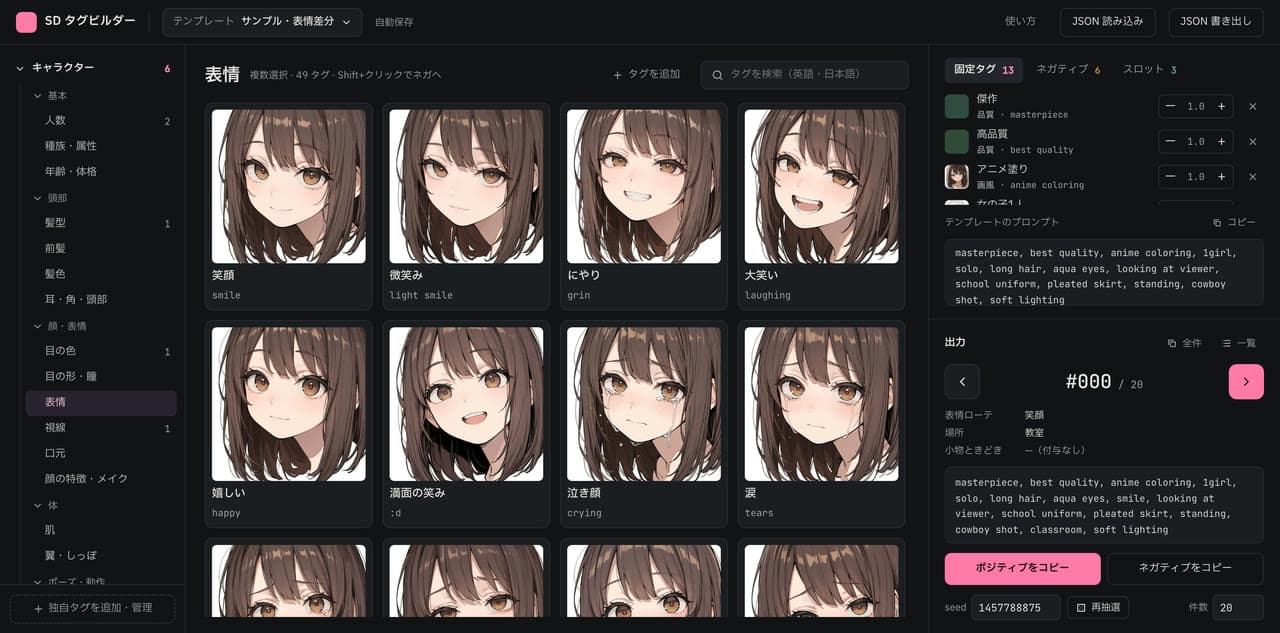This screenshot has width=1280, height=633.
Task: Click the 再抽選 reroll button
Action: coord(1098,608)
